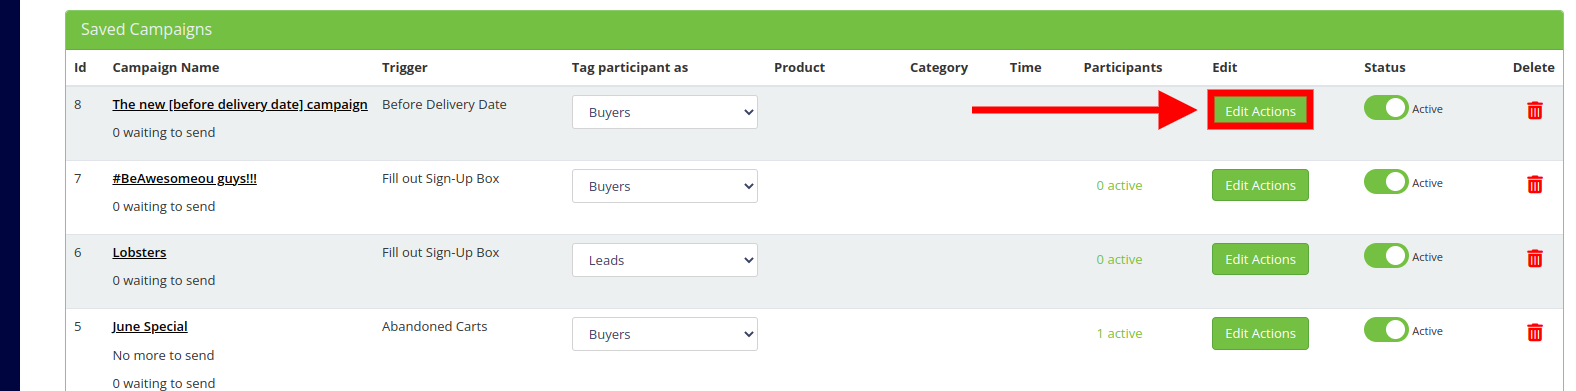Delete the Lobsters campaign via trash icon
Image resolution: width=1576 pixels, height=391 pixels.
pyautogui.click(x=1534, y=258)
